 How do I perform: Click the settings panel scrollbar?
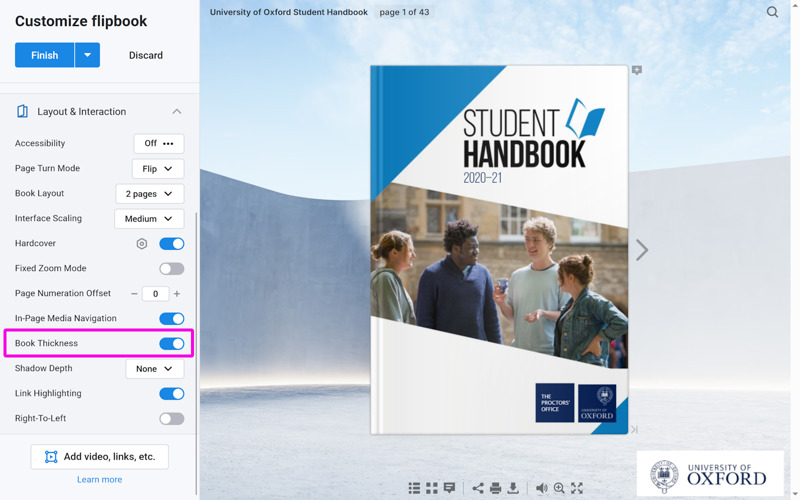[196, 353]
